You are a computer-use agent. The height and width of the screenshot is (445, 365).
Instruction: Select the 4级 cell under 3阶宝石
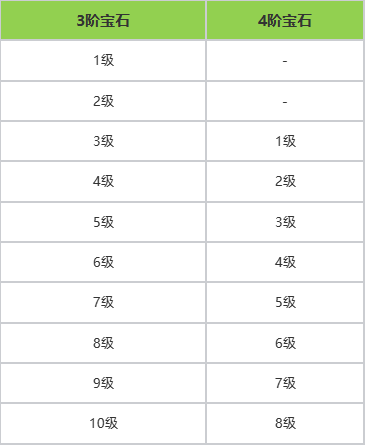click(103, 182)
